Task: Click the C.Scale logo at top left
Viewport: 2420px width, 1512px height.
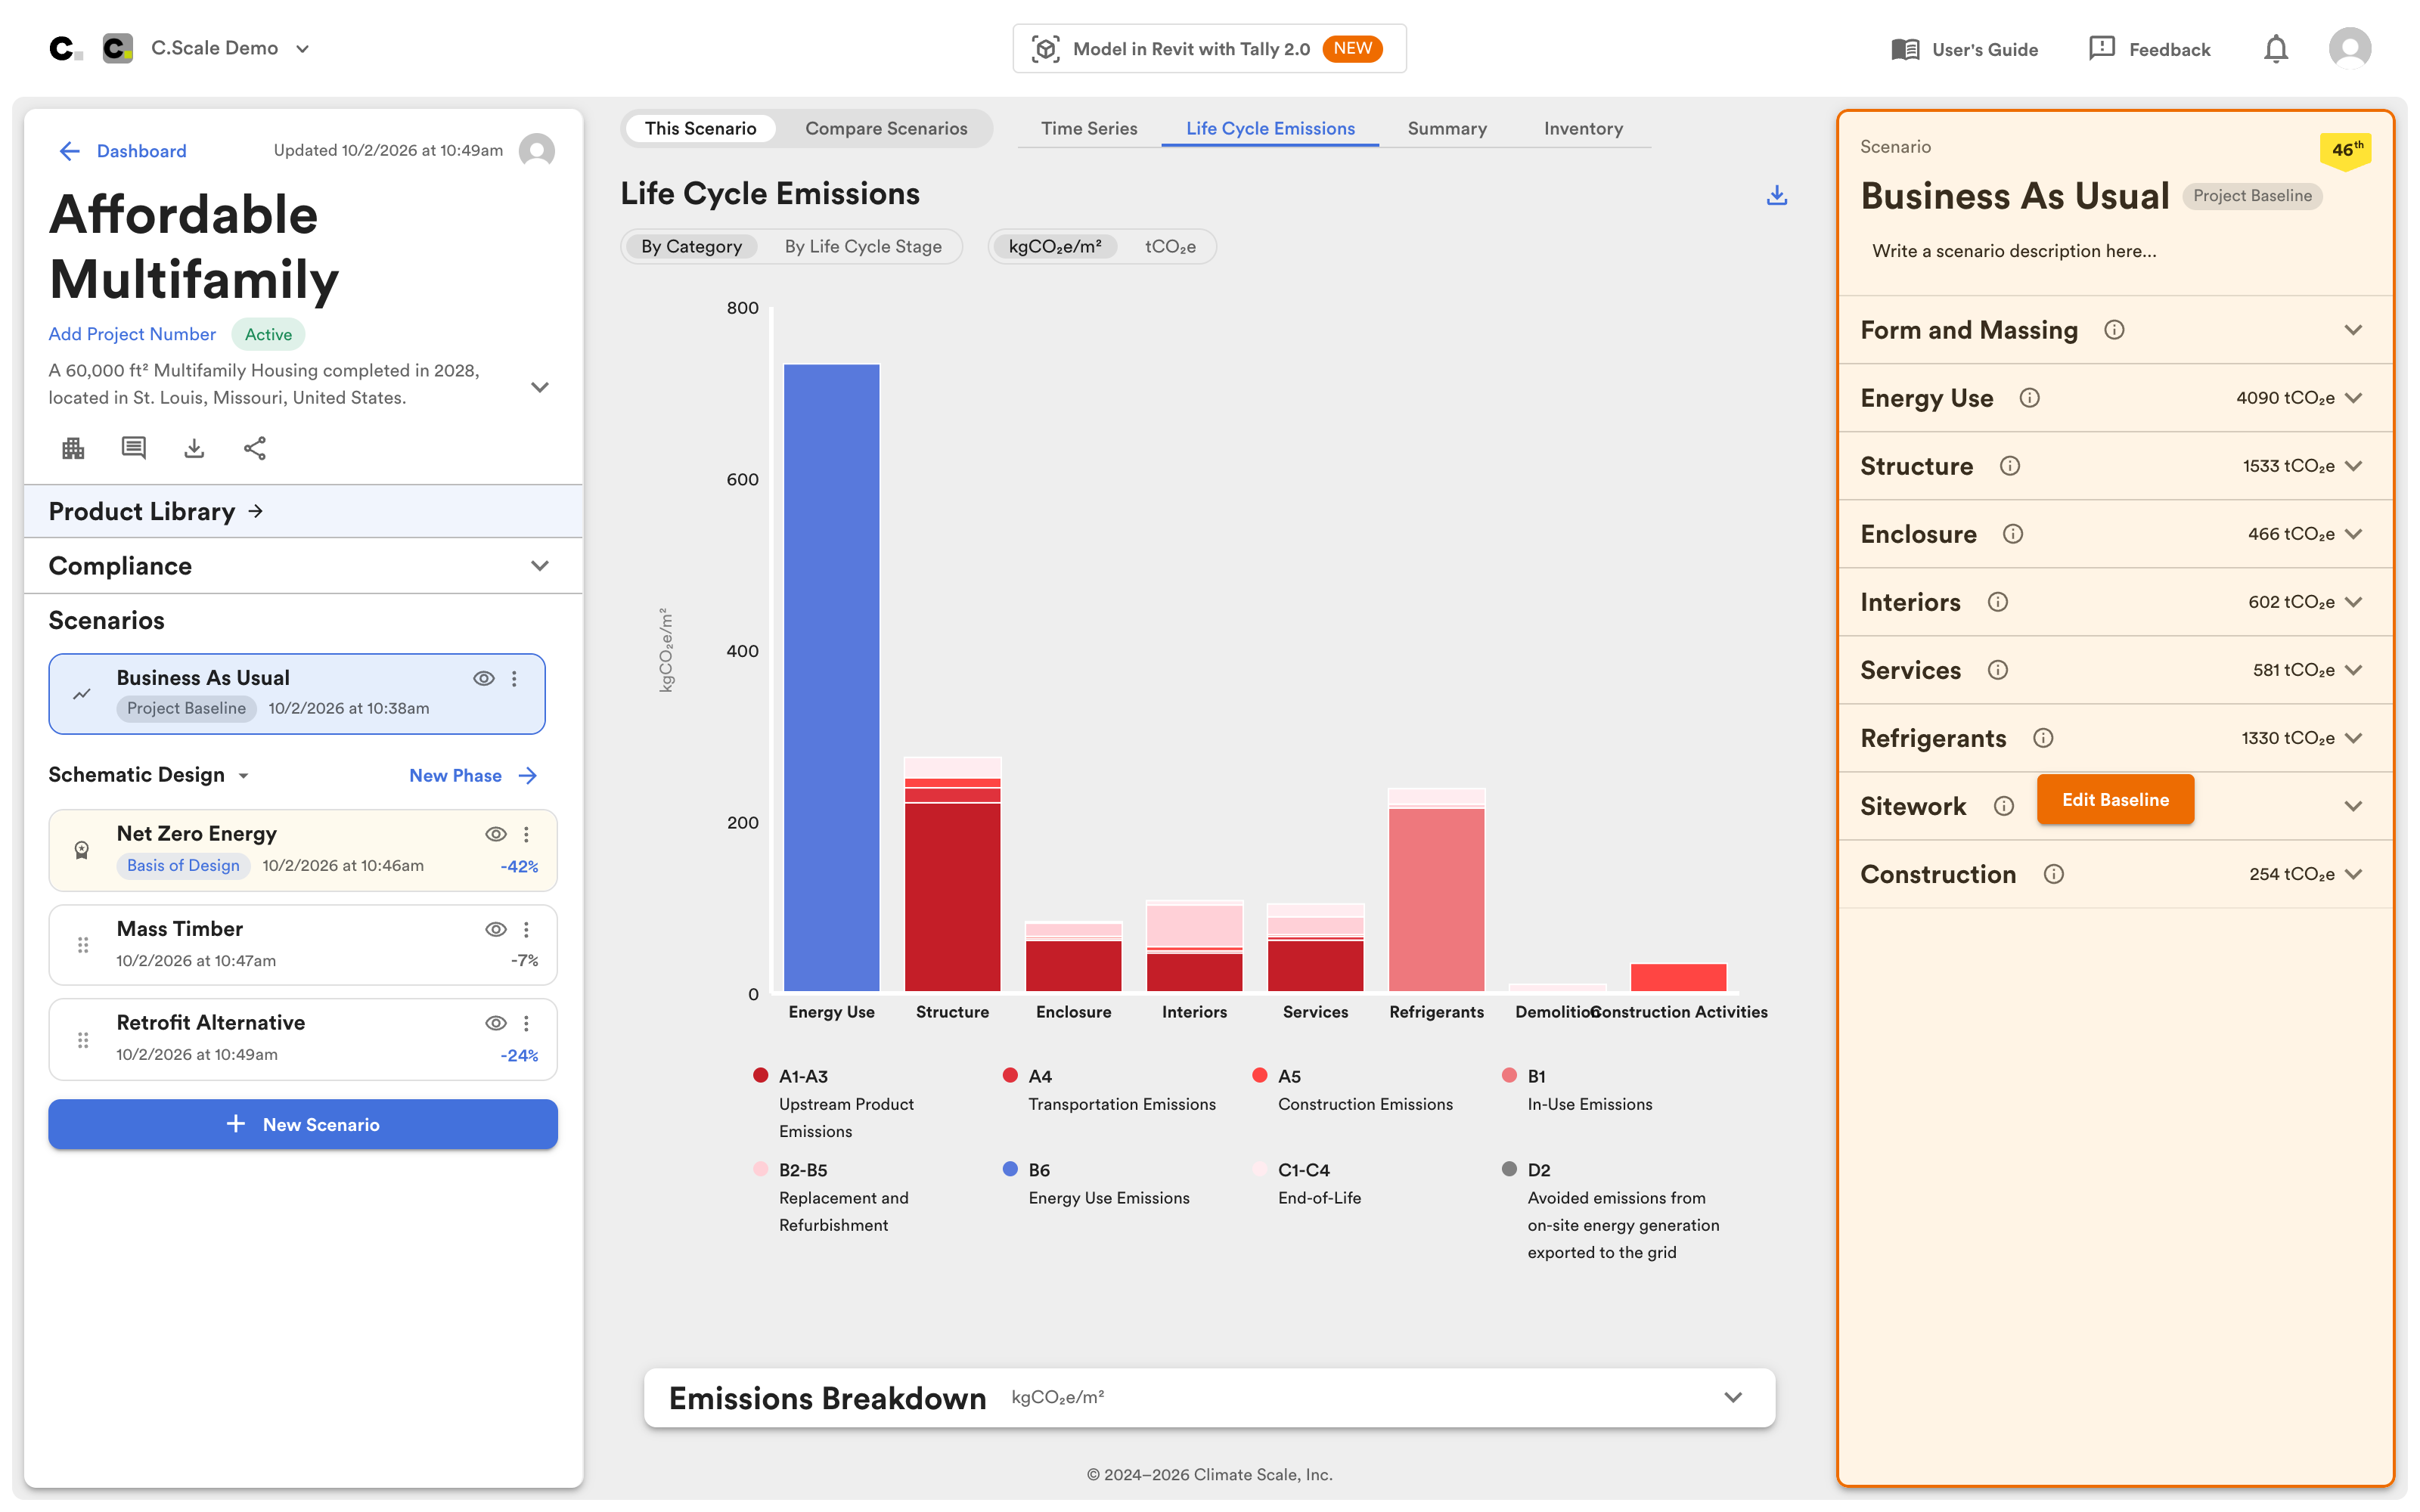Action: tap(65, 48)
